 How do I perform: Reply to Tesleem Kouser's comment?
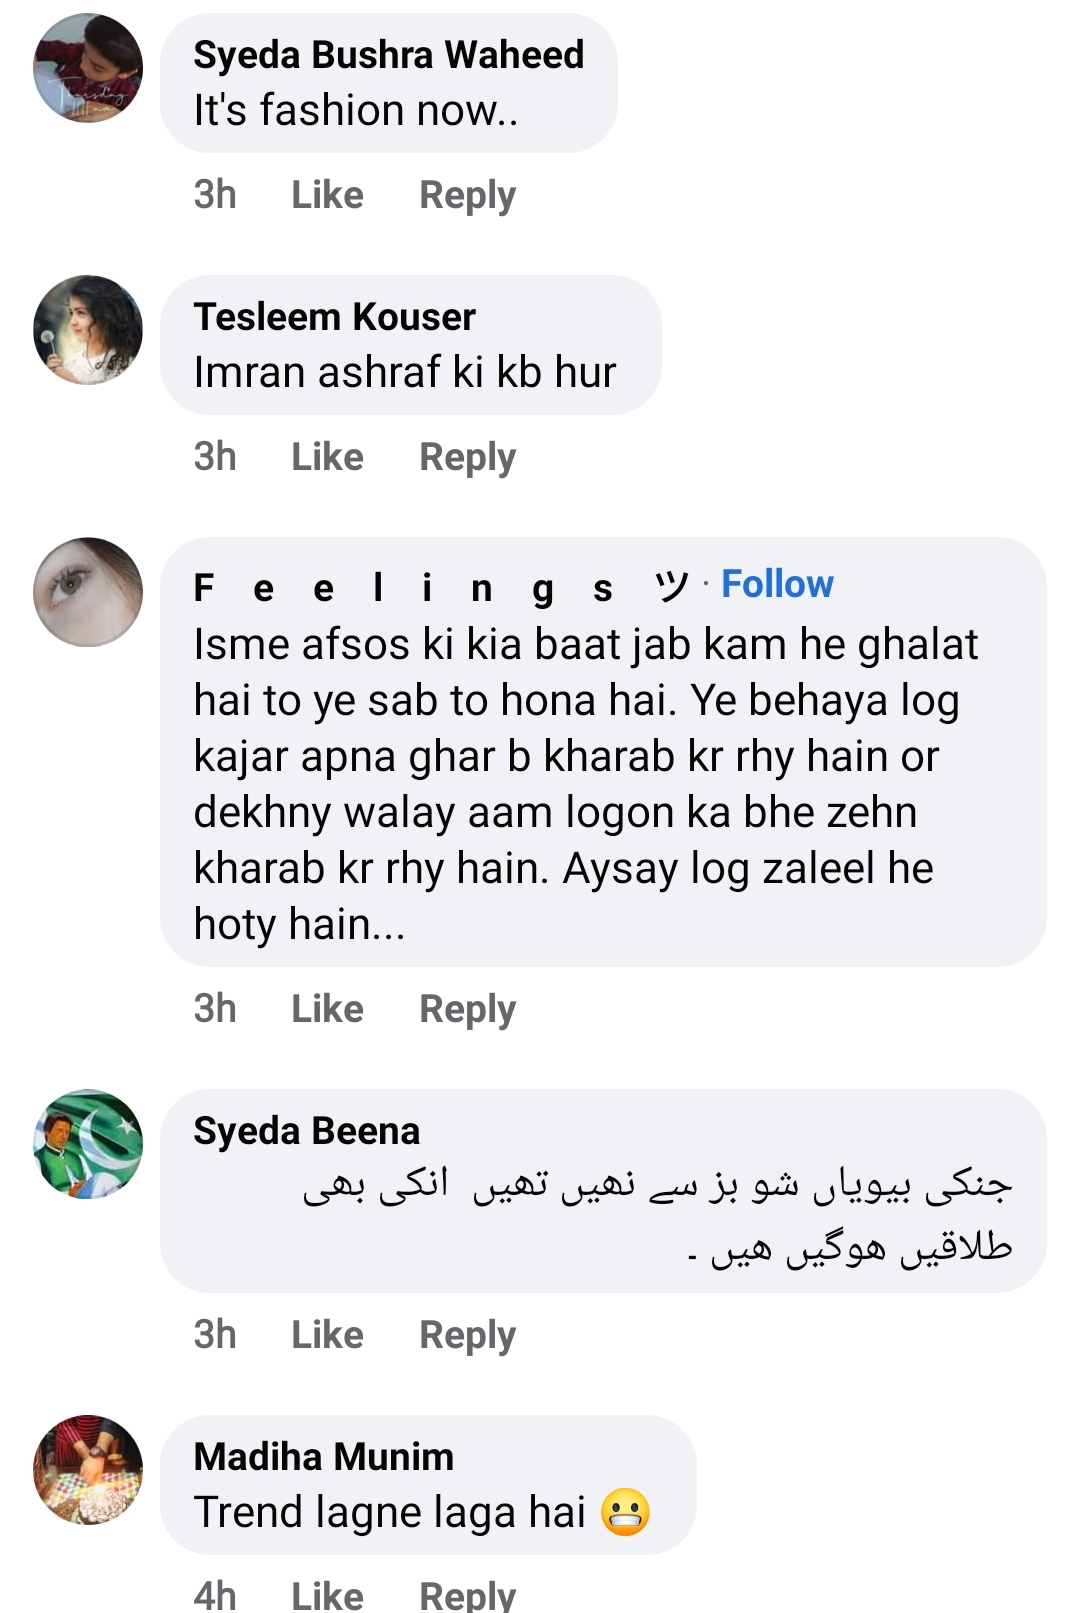467,457
